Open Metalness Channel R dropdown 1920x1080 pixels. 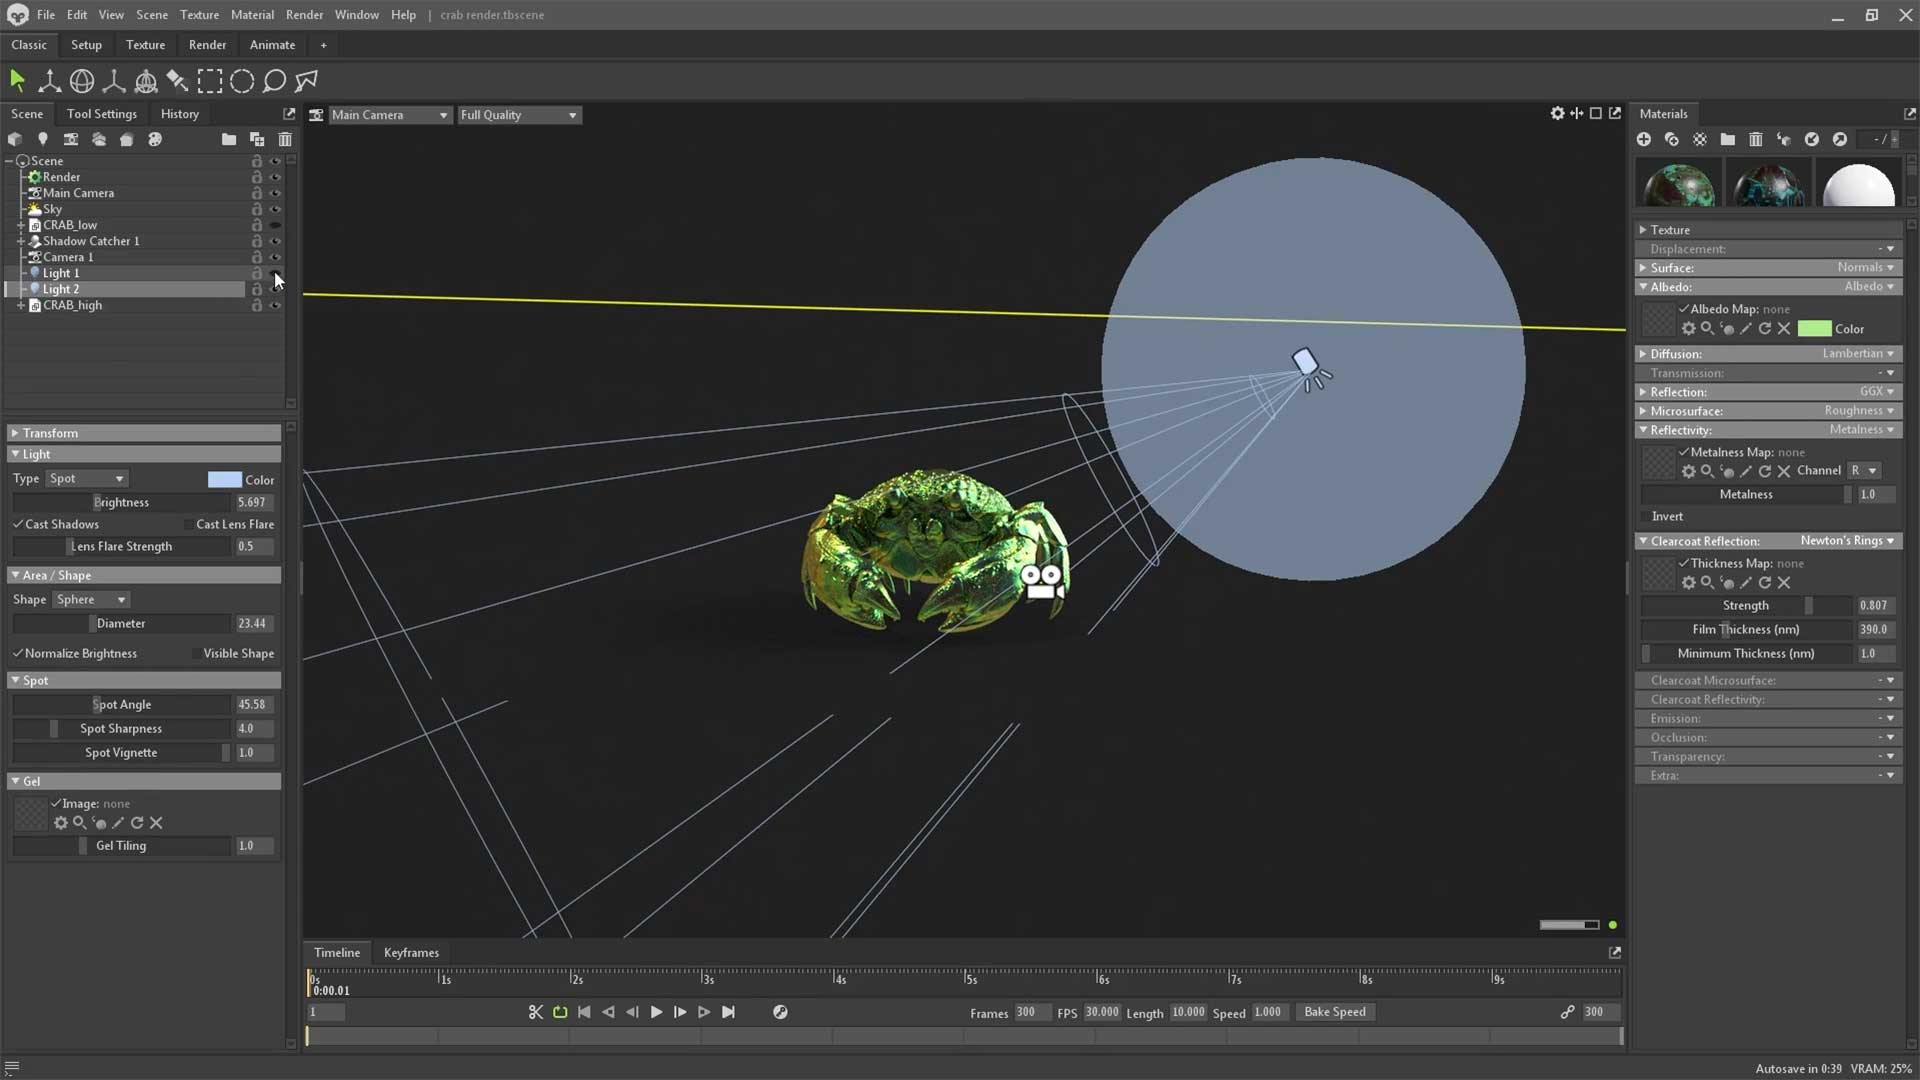1864,470
